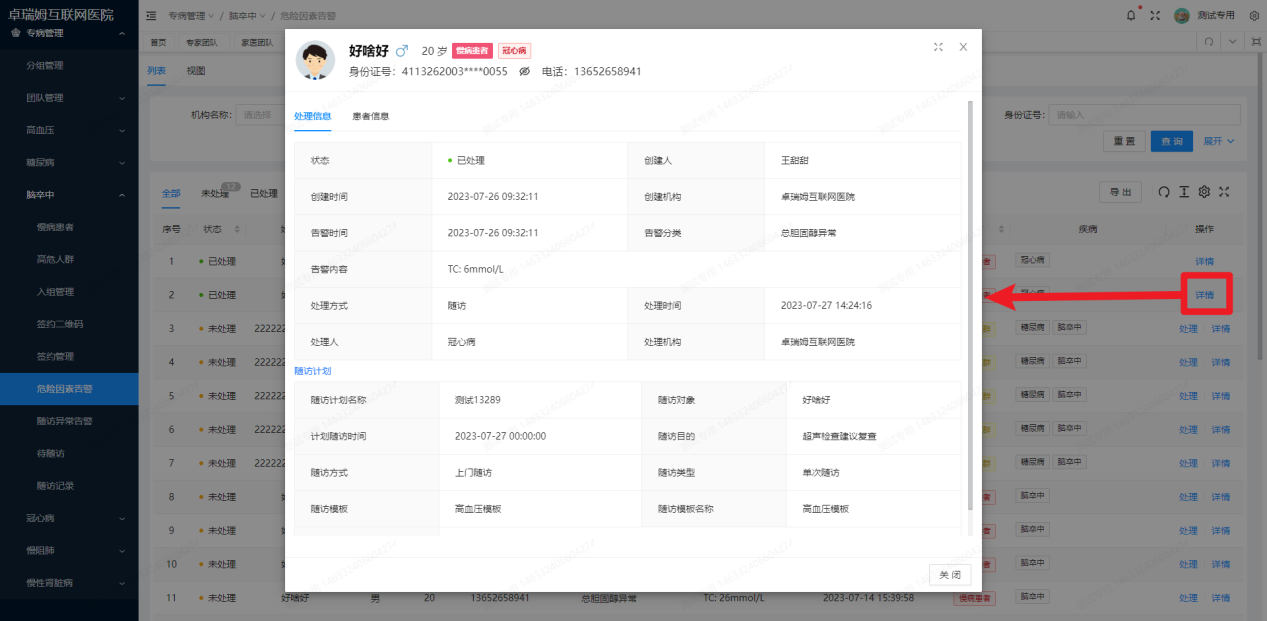Open the 专家团队 page tab
The image size is (1267, 621).
201,43
